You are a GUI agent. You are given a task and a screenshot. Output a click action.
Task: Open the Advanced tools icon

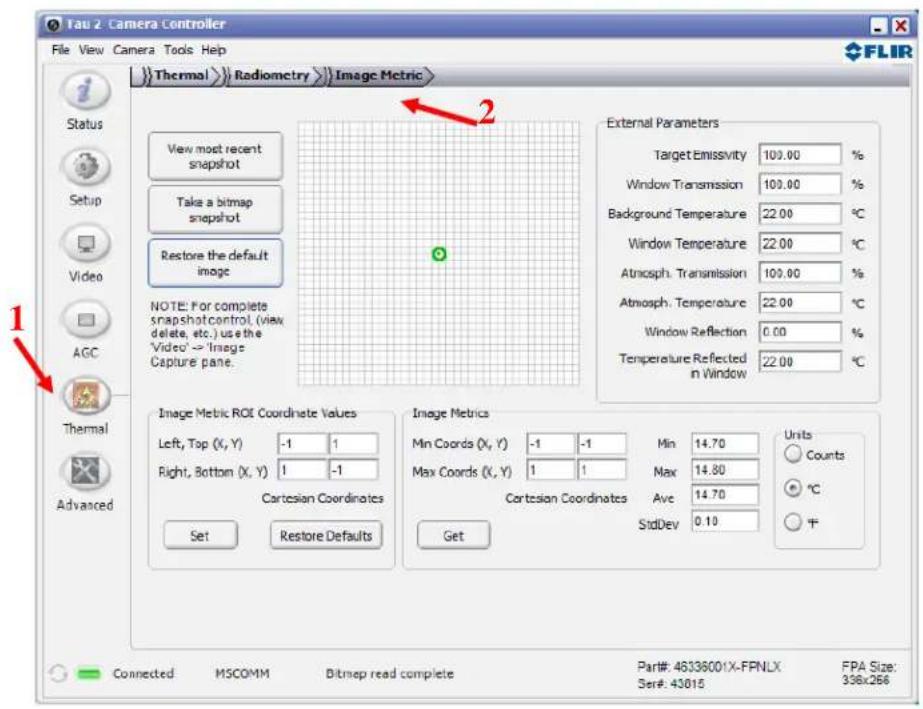(x=85, y=472)
